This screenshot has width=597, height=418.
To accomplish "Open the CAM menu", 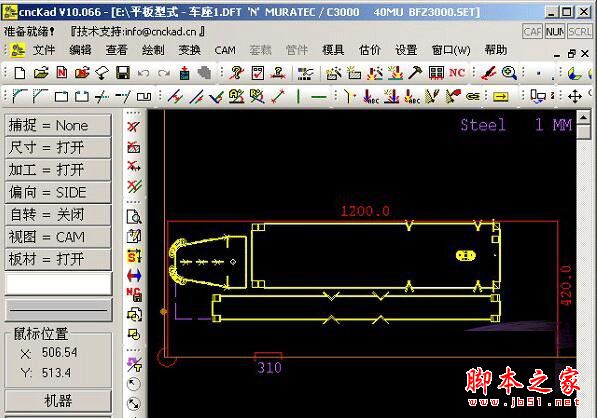I will click(225, 50).
